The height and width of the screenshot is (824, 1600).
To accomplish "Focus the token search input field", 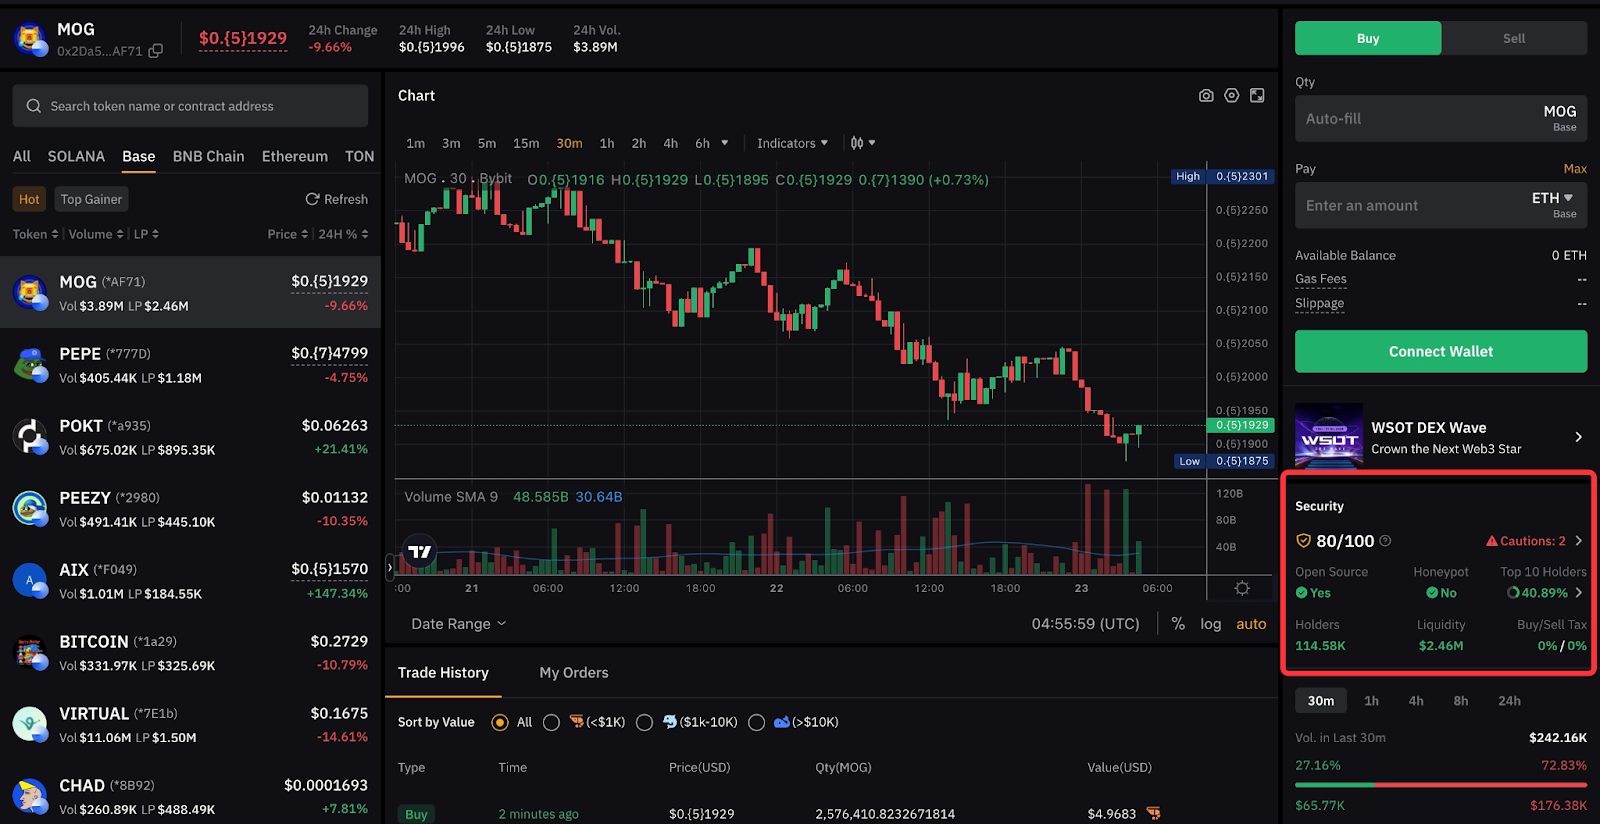I will tap(190, 106).
